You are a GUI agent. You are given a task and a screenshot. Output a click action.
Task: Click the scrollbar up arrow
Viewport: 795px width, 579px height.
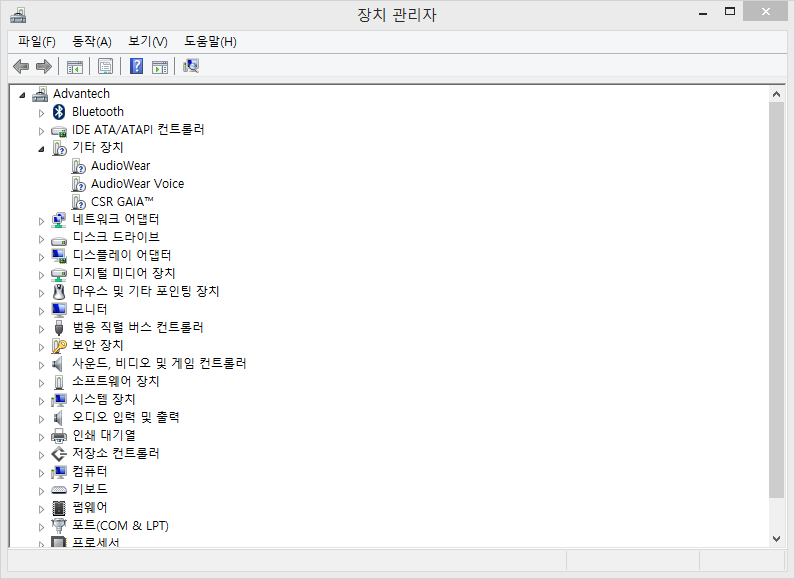click(x=776, y=94)
